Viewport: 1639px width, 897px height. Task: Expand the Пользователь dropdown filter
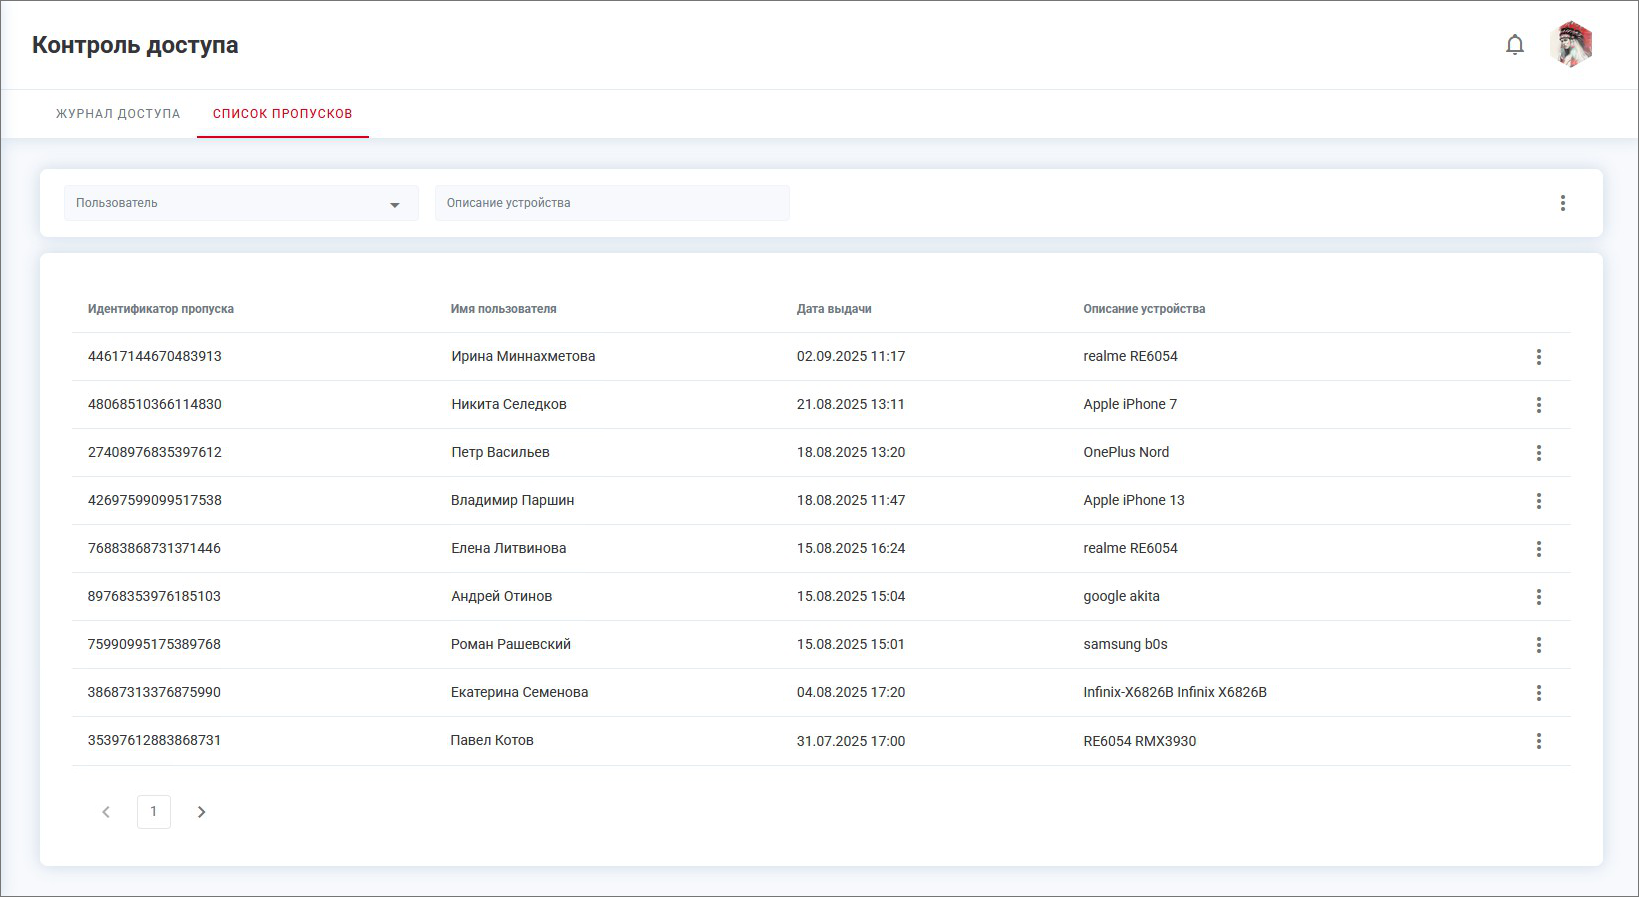(230, 203)
